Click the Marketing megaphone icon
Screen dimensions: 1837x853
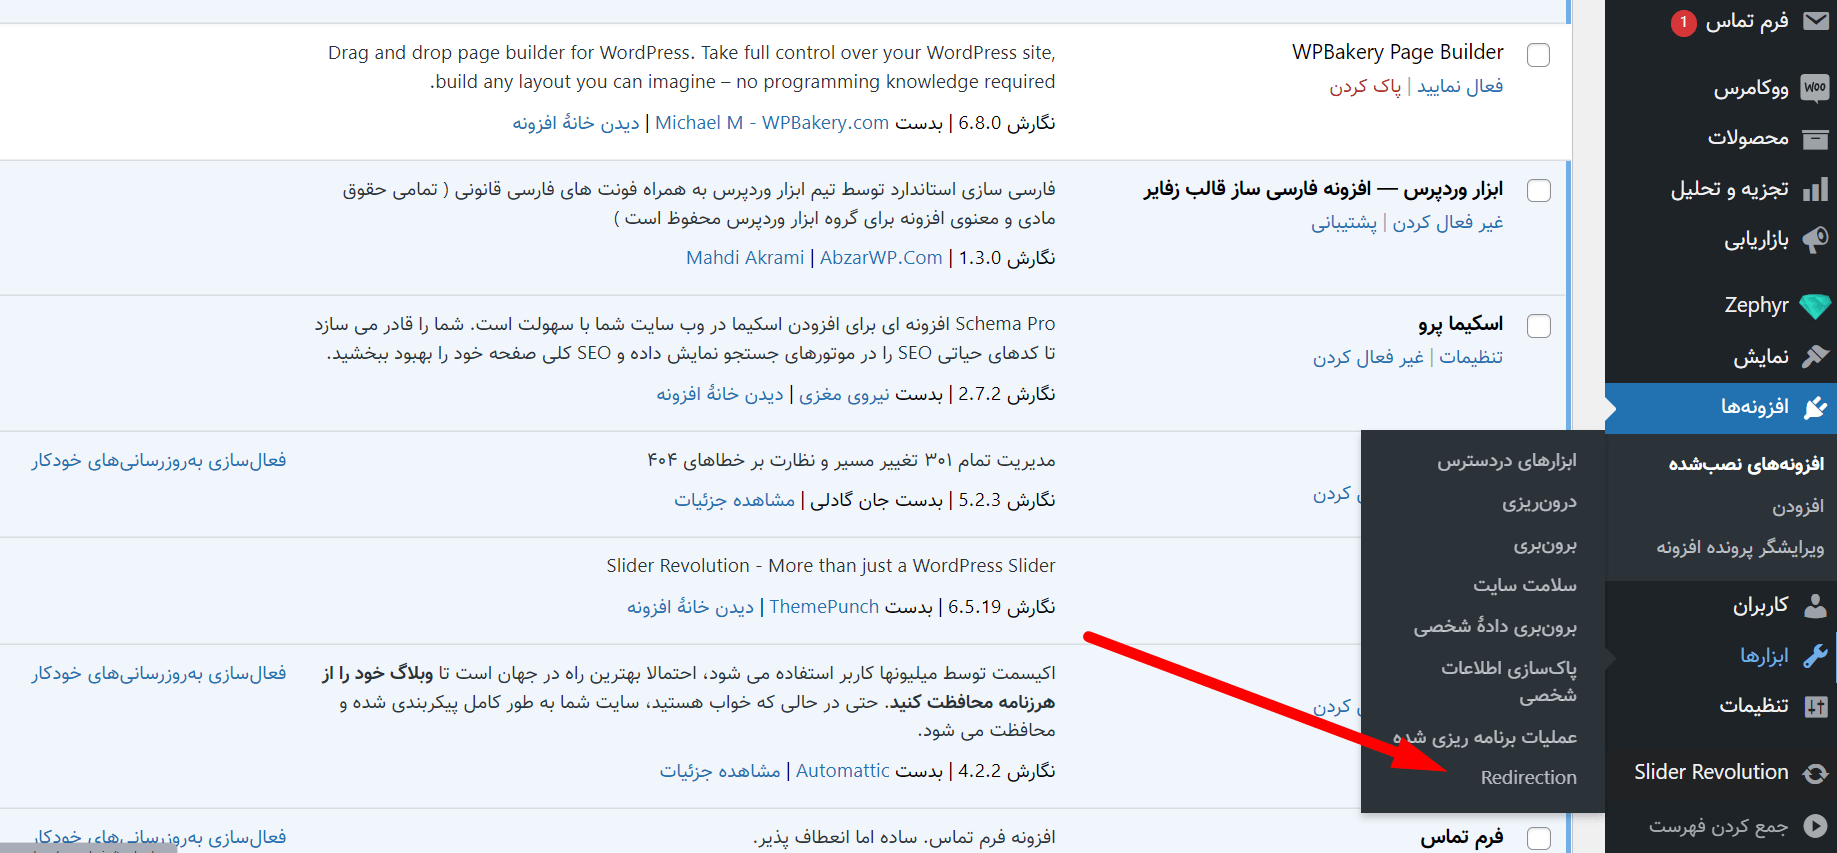point(1815,239)
